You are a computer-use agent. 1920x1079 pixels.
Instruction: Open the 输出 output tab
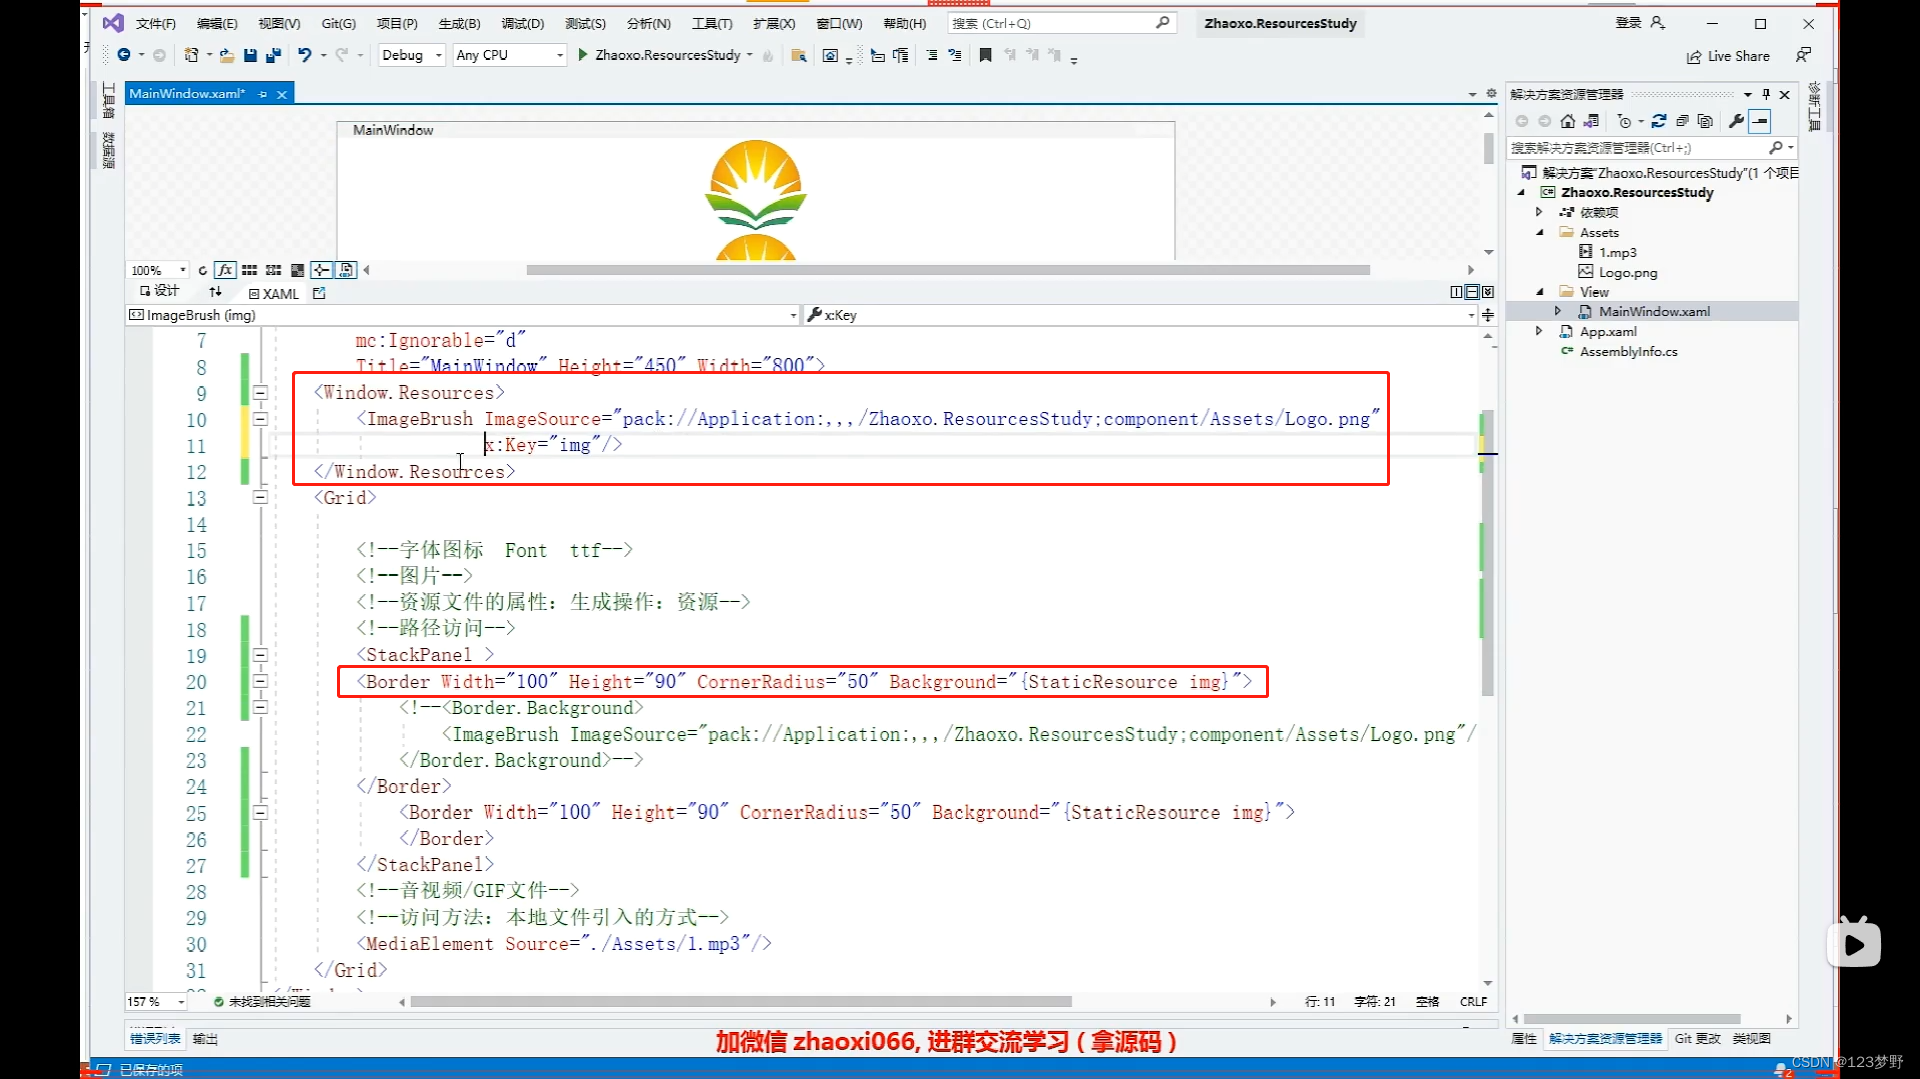point(205,1039)
